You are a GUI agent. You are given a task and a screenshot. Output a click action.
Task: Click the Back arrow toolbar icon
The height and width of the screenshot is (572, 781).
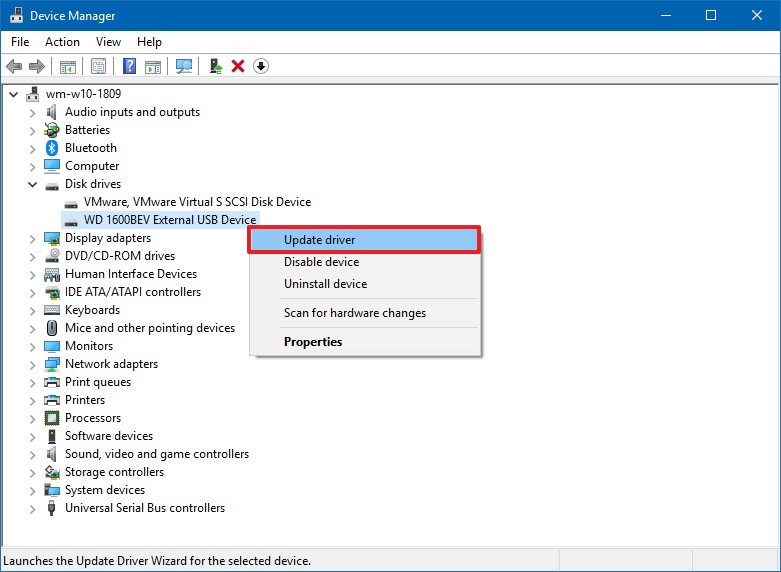pos(14,66)
